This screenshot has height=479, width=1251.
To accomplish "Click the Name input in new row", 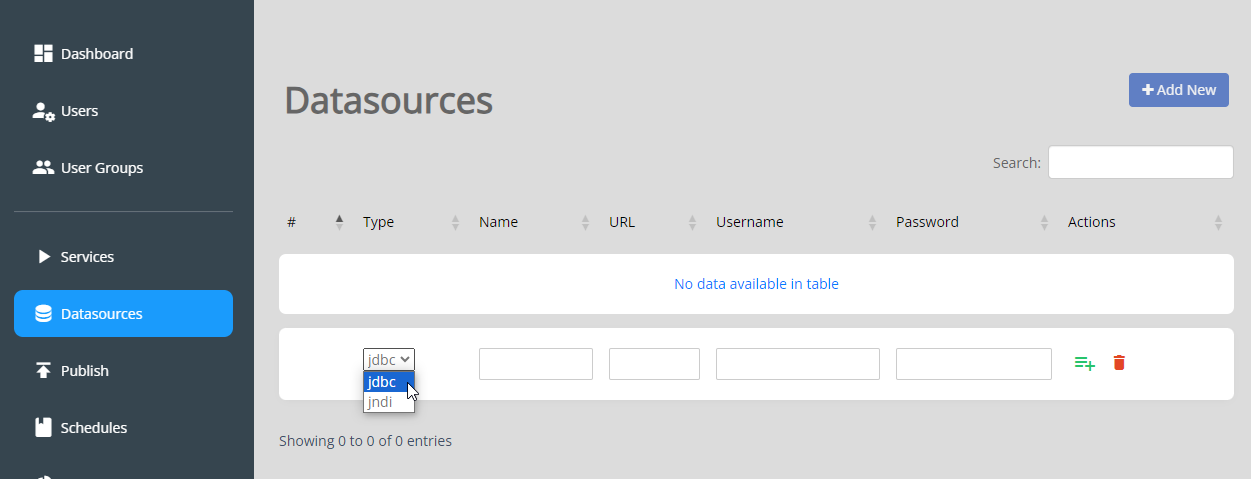I will click(x=536, y=364).
